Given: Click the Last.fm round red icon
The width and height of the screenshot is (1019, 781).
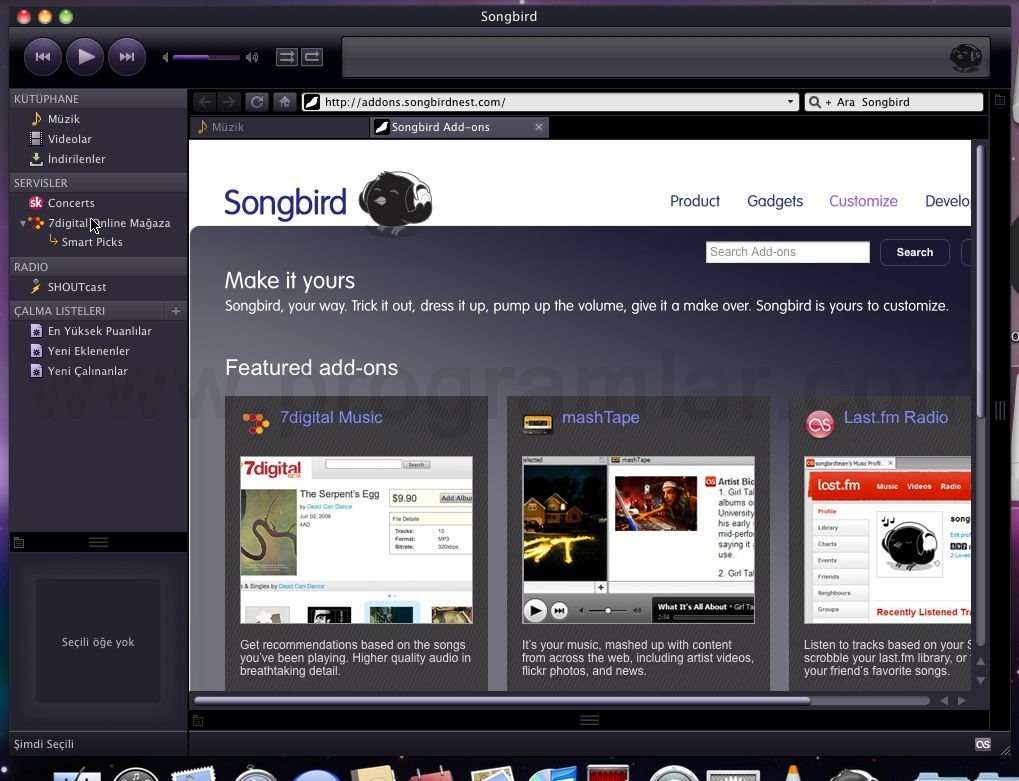Looking at the screenshot, I should [819, 424].
